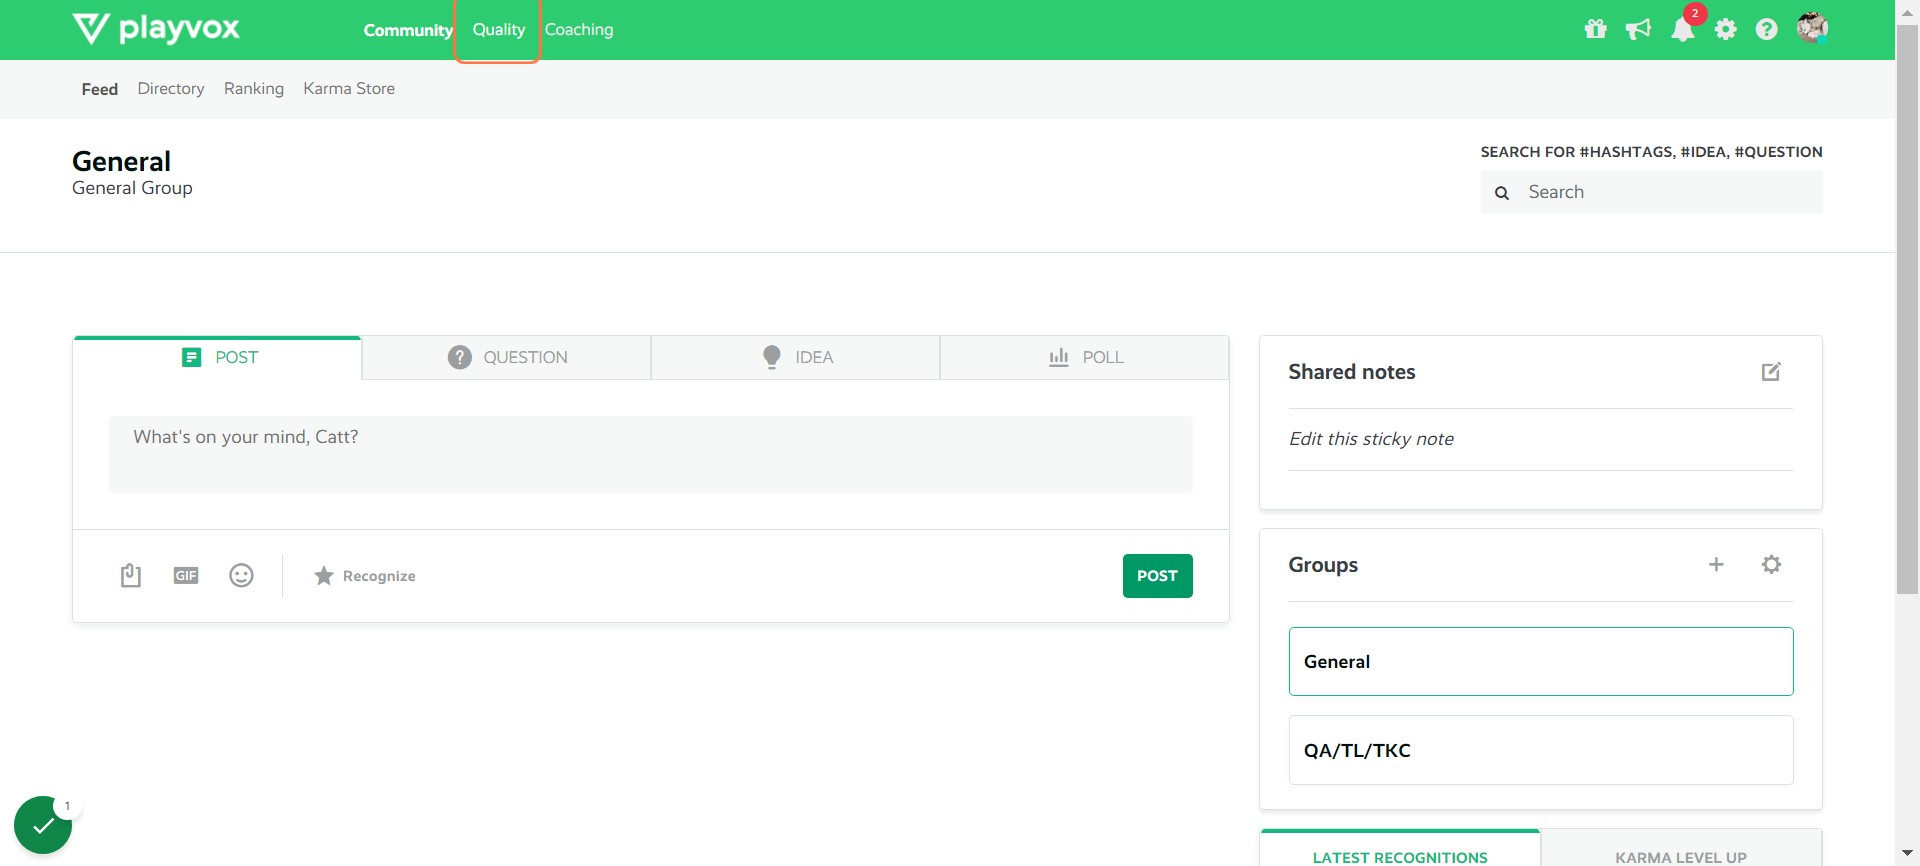Add a new group with plus icon
Image resolution: width=1920 pixels, height=866 pixels.
coord(1716,565)
